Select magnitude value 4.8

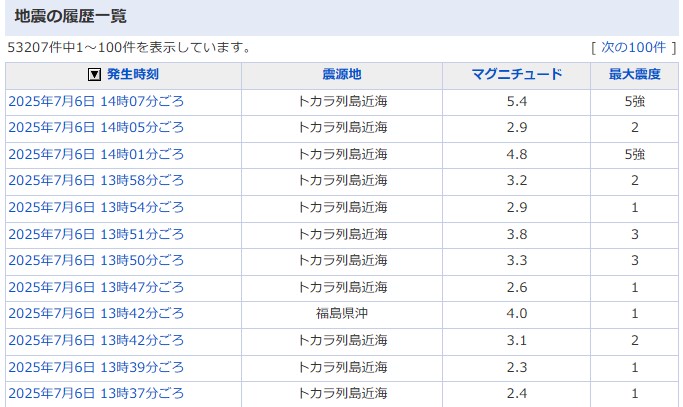[517, 154]
